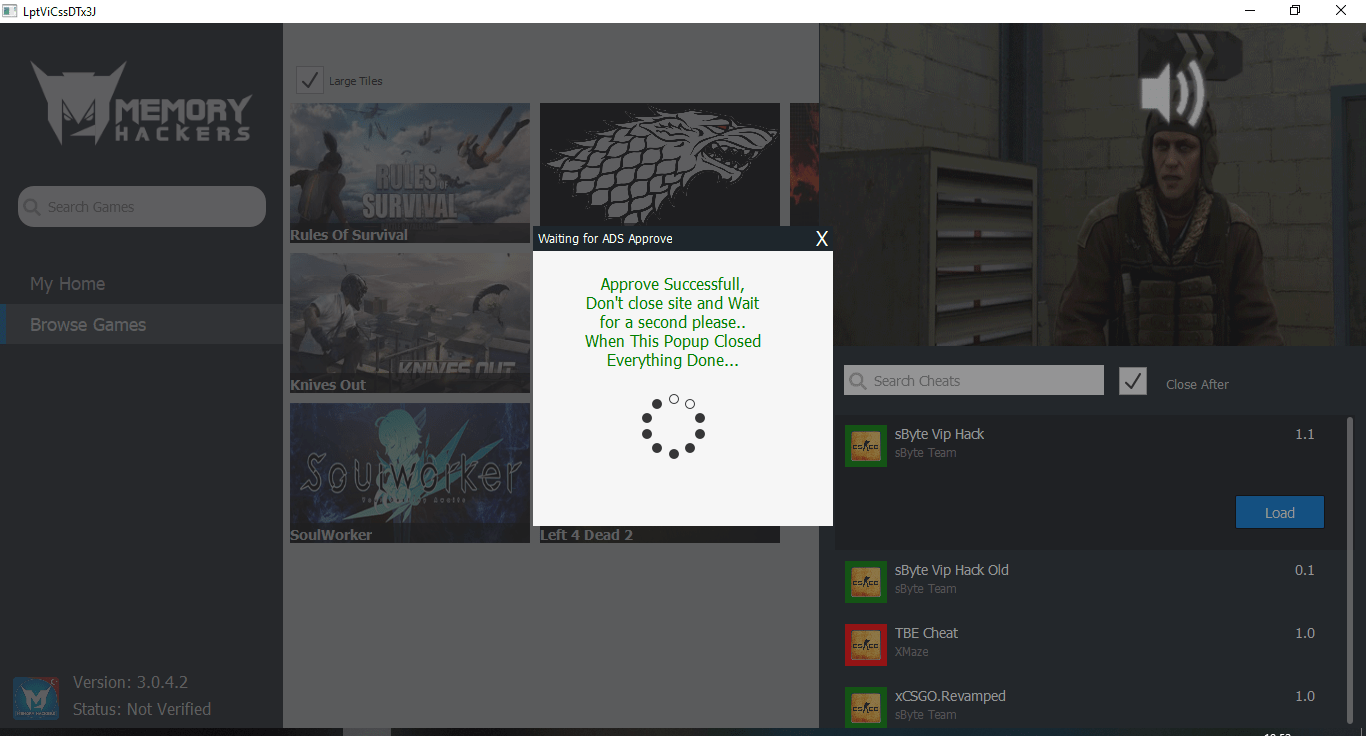The image size is (1366, 736).
Task: Click the sByte Vip Hack title text
Action: [940, 434]
